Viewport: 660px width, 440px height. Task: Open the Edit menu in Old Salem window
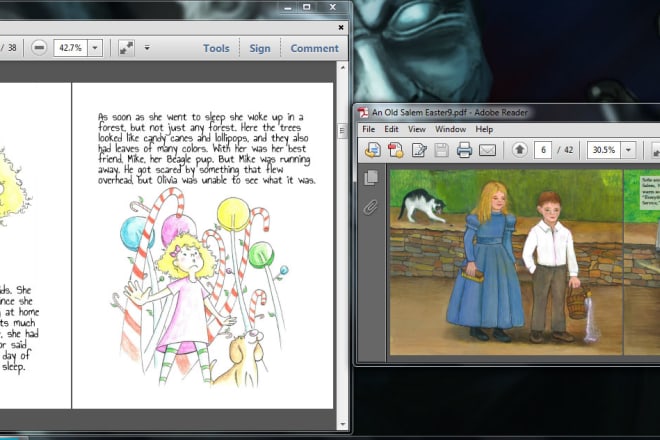click(391, 129)
